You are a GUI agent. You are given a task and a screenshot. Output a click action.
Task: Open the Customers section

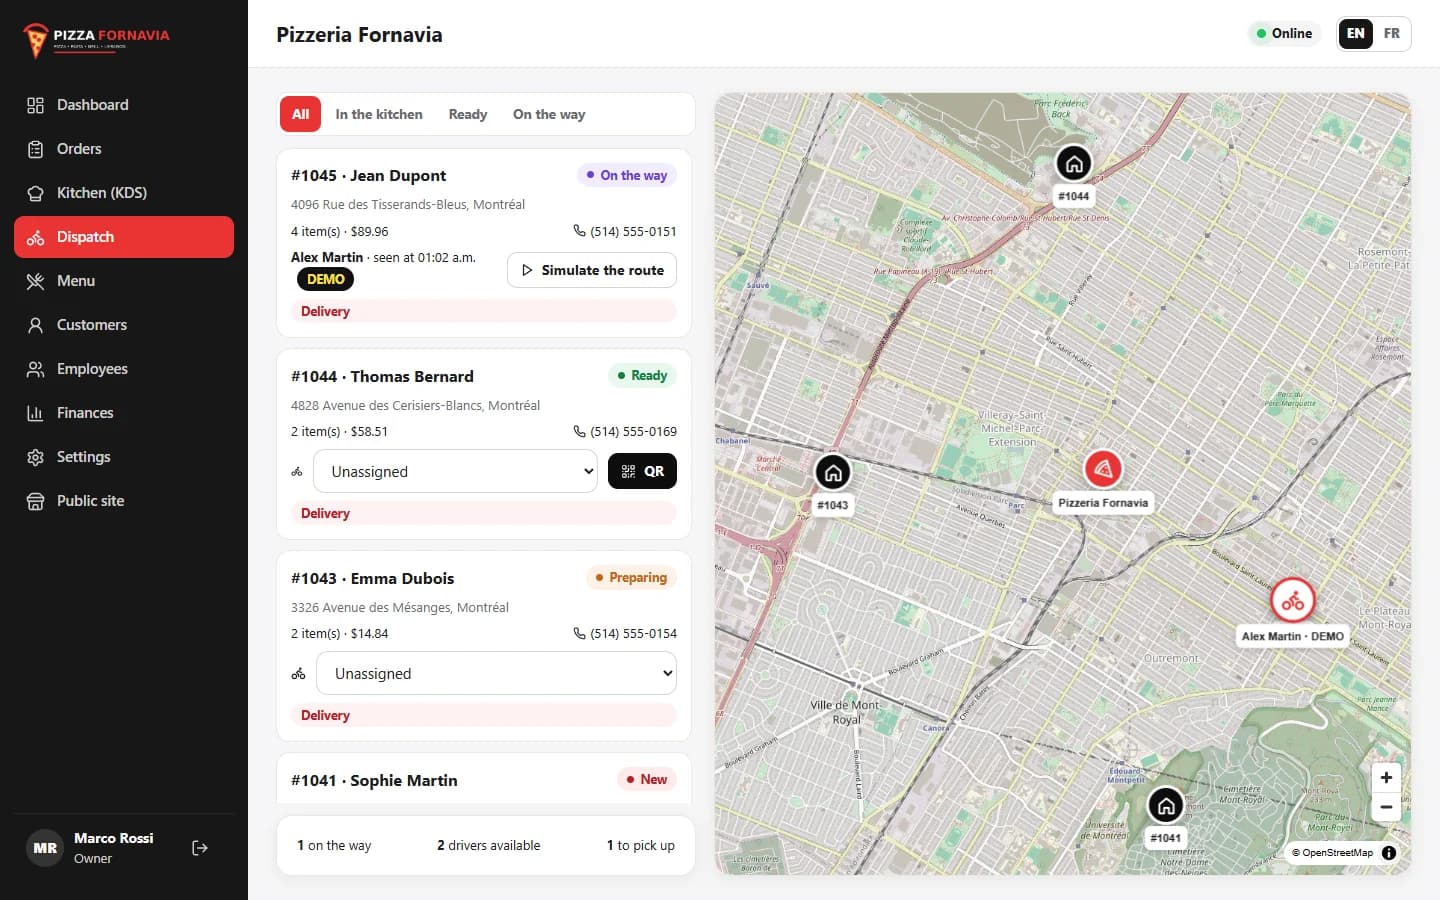[124, 325]
